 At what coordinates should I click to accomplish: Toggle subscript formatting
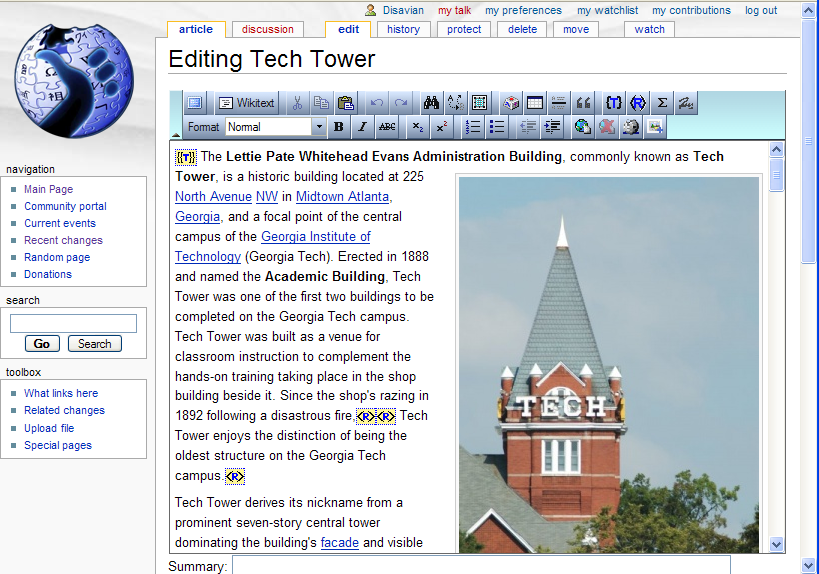[x=418, y=127]
